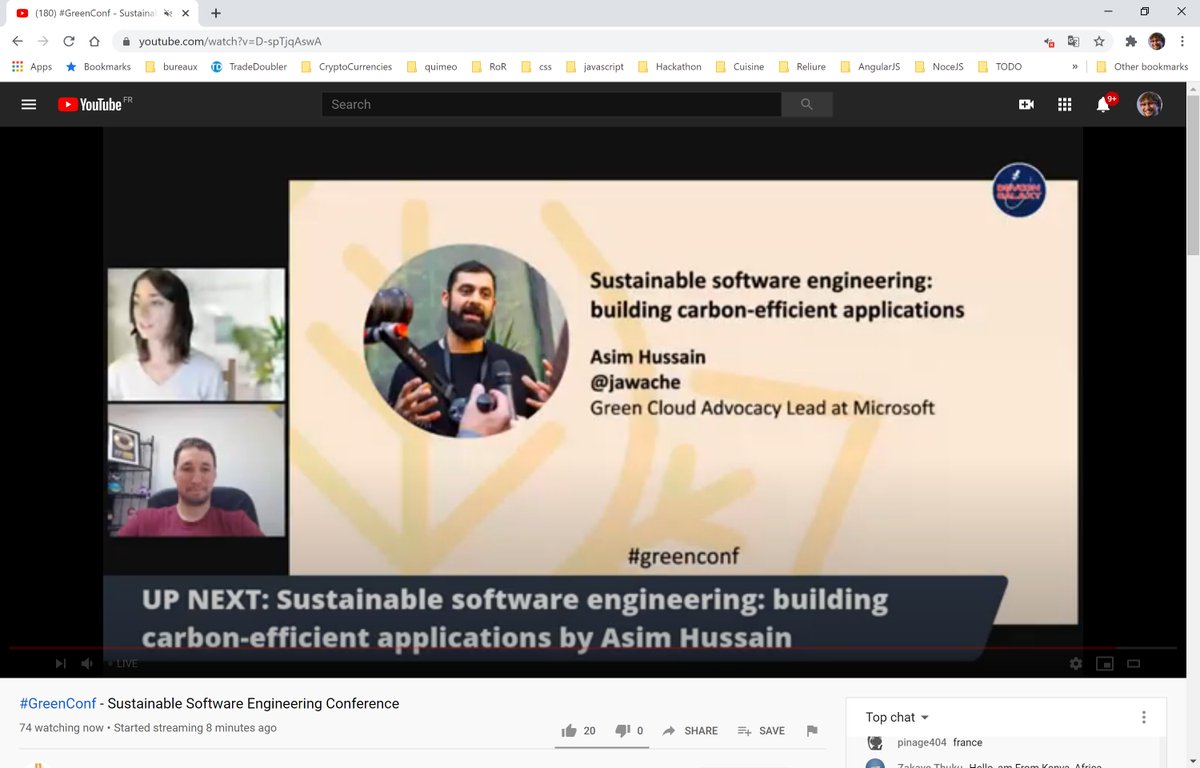1200x768 pixels.
Task: Open the javascript bookmark folder
Action: click(595, 67)
